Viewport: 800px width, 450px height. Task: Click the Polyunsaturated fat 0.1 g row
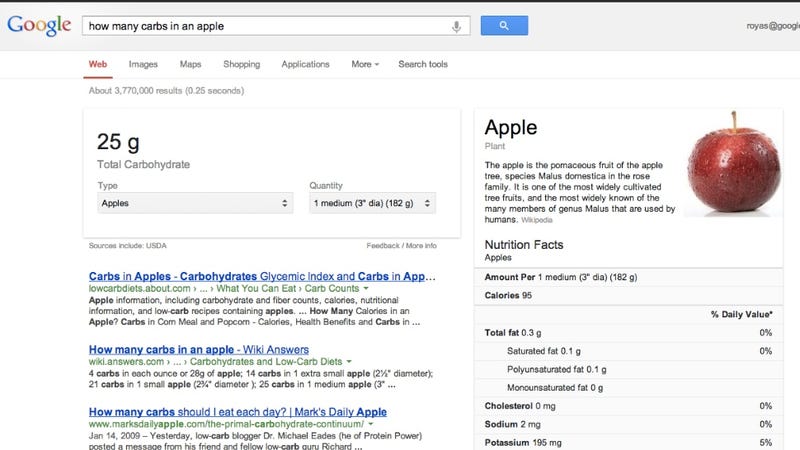coord(629,369)
